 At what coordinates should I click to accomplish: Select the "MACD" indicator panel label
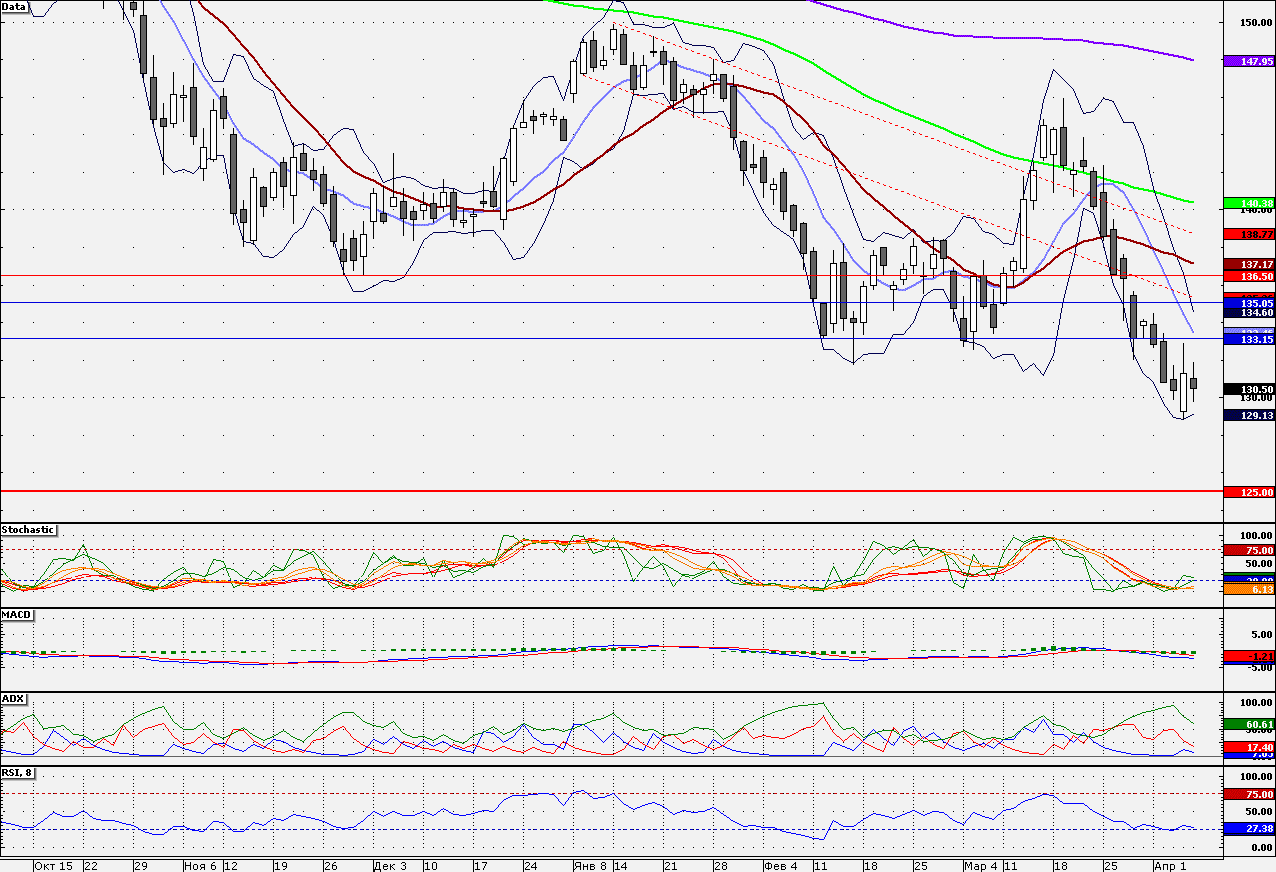15,614
